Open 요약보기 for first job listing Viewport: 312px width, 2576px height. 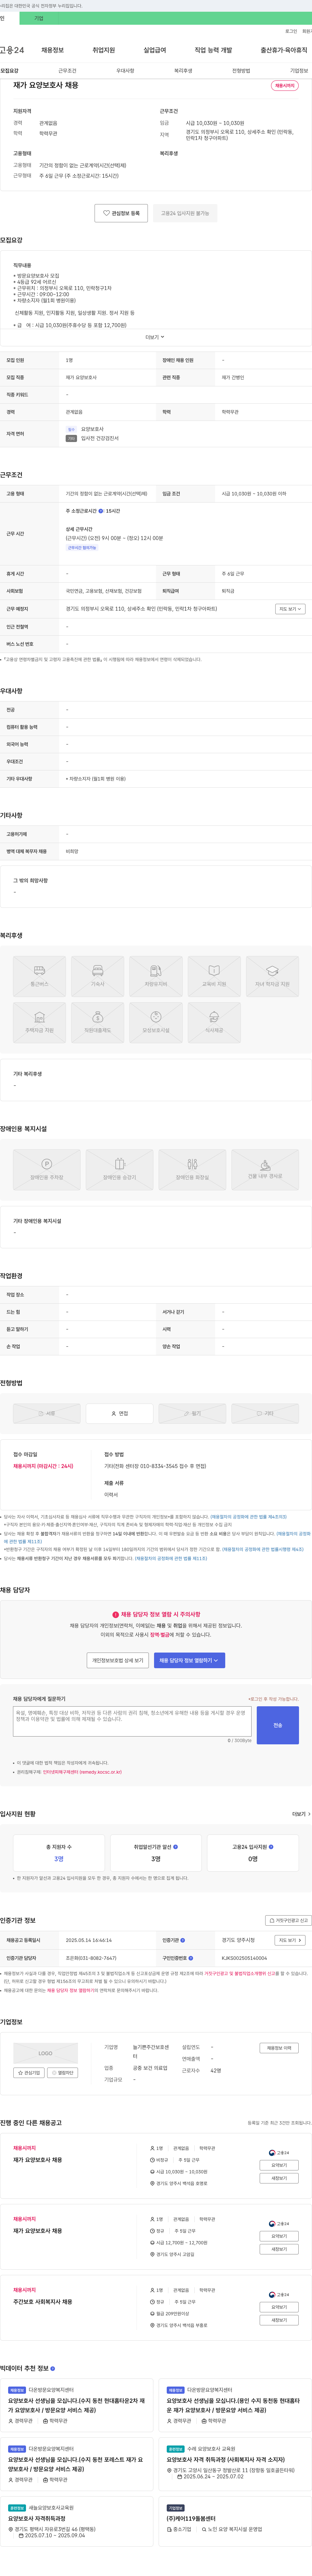point(279,2165)
